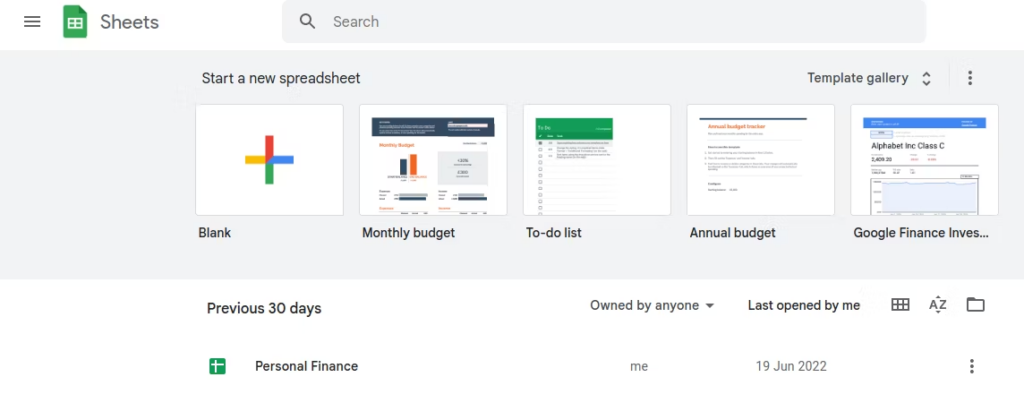1024x394 pixels.
Task: Click the Start a new spreadsheet heading
Action: pos(281,78)
